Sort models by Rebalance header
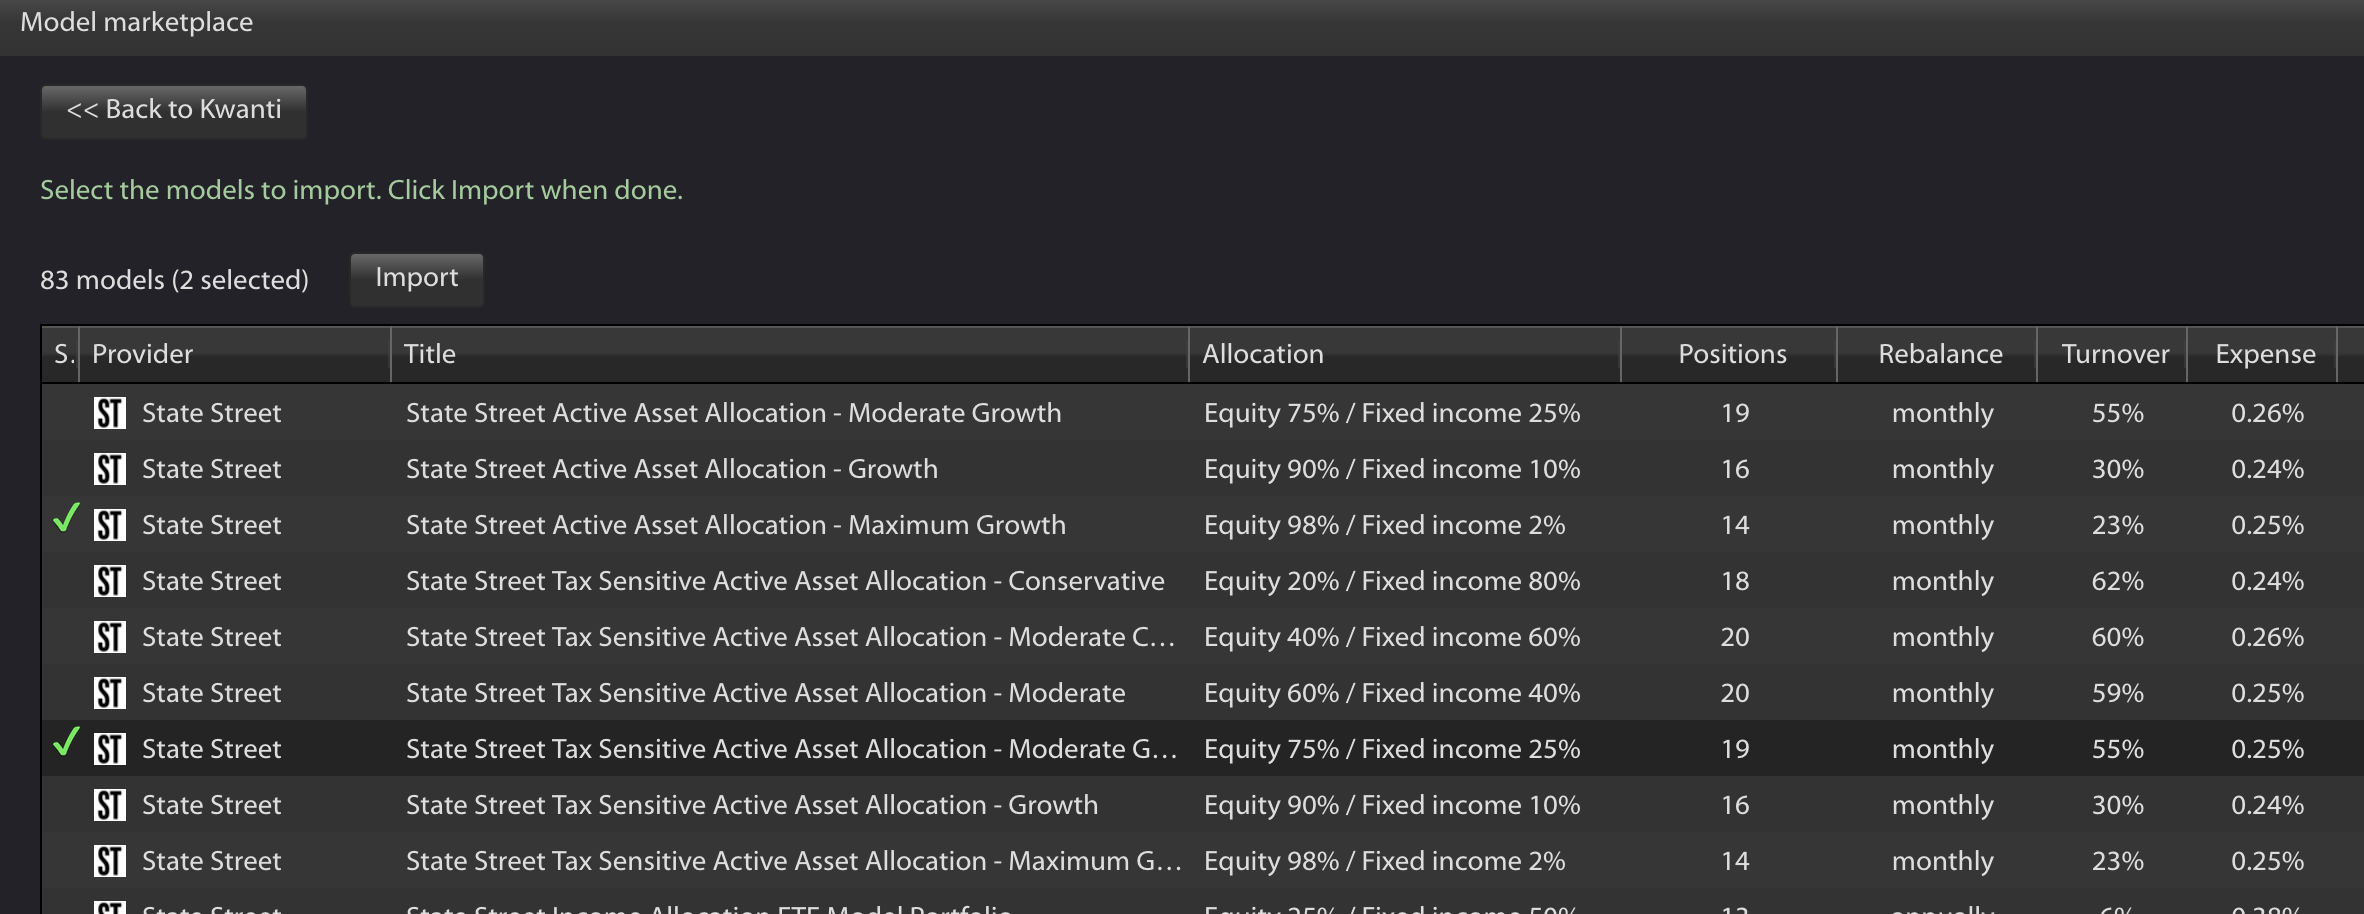2364x914 pixels. (x=1937, y=354)
